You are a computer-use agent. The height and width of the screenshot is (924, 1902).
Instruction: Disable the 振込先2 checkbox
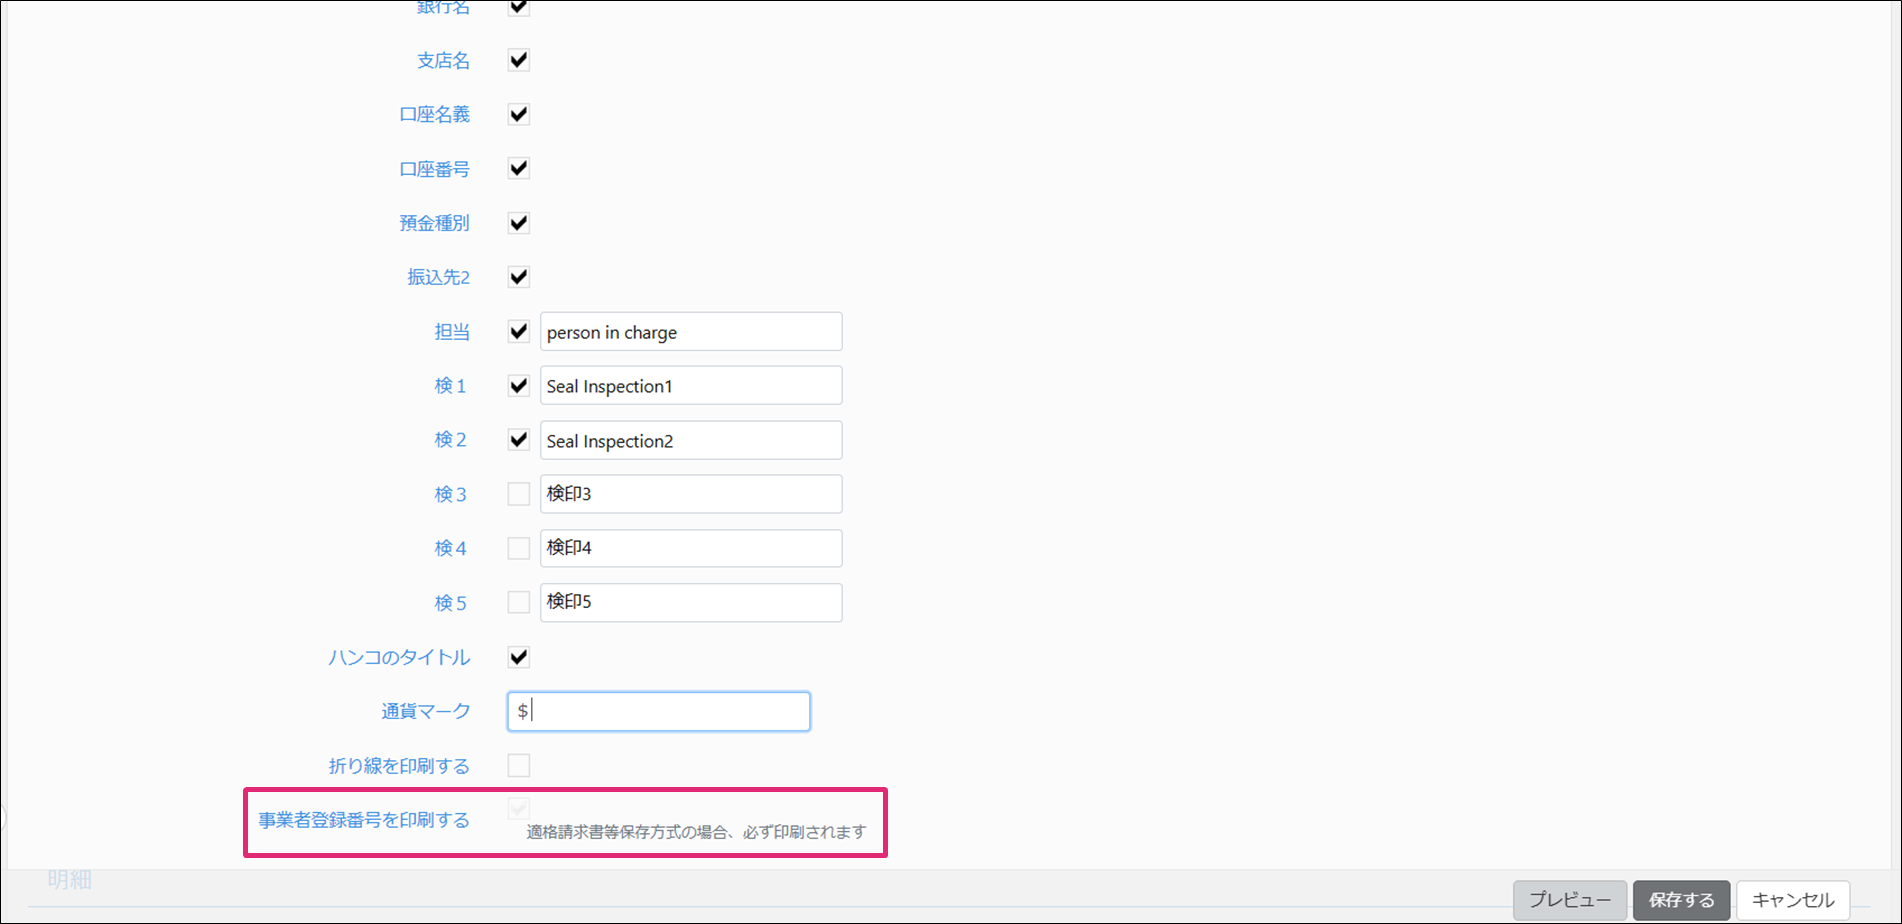pos(518,277)
